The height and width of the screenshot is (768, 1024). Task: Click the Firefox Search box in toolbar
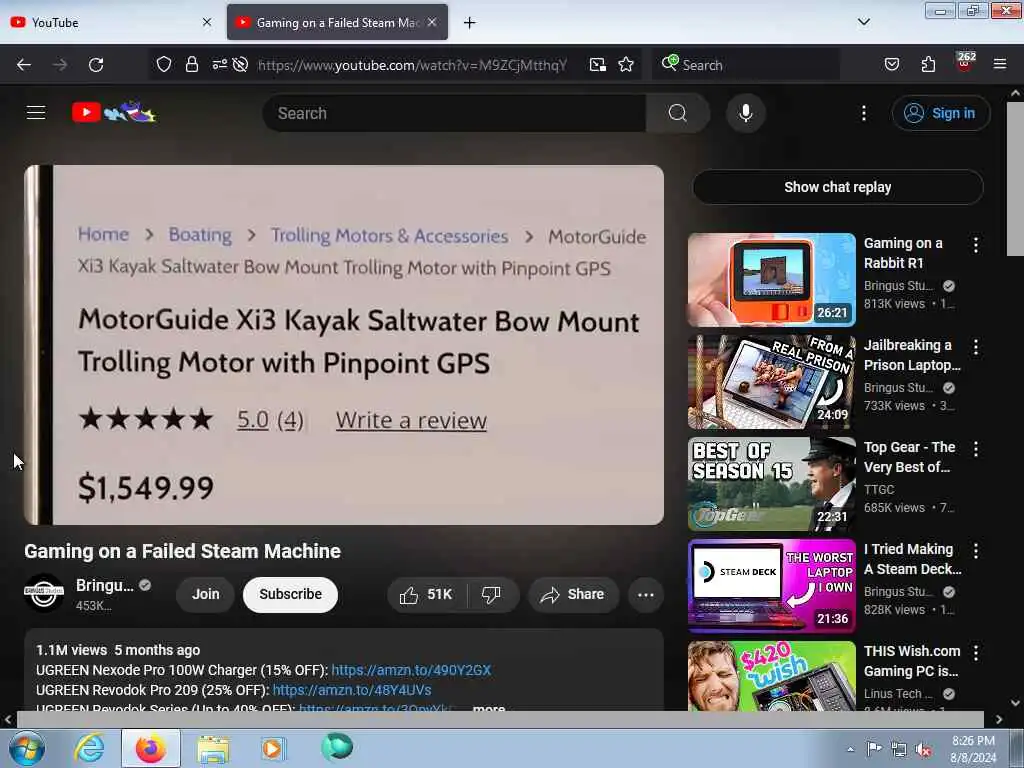pos(745,65)
